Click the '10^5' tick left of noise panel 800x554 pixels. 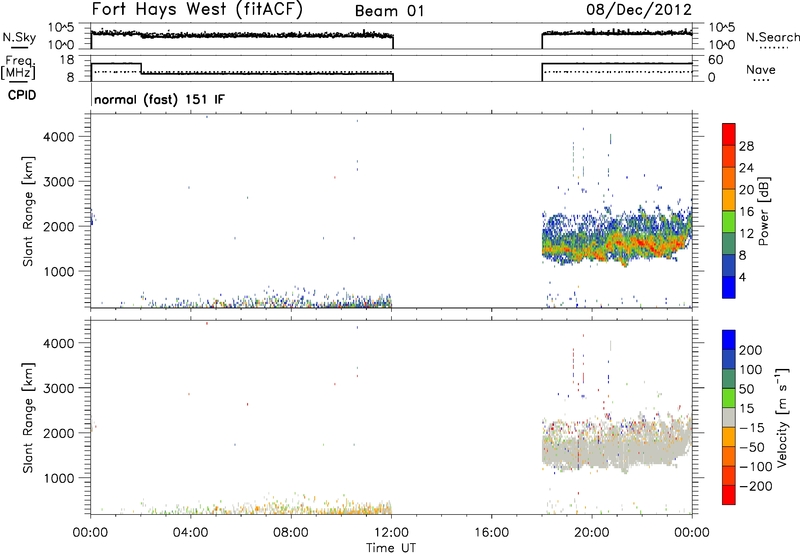click(61, 27)
